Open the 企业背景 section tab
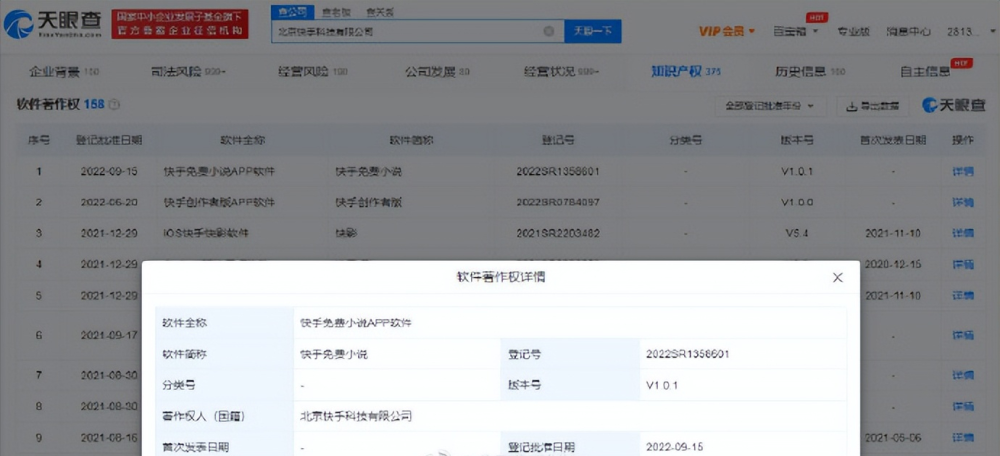The image size is (1000, 456). pos(63,72)
